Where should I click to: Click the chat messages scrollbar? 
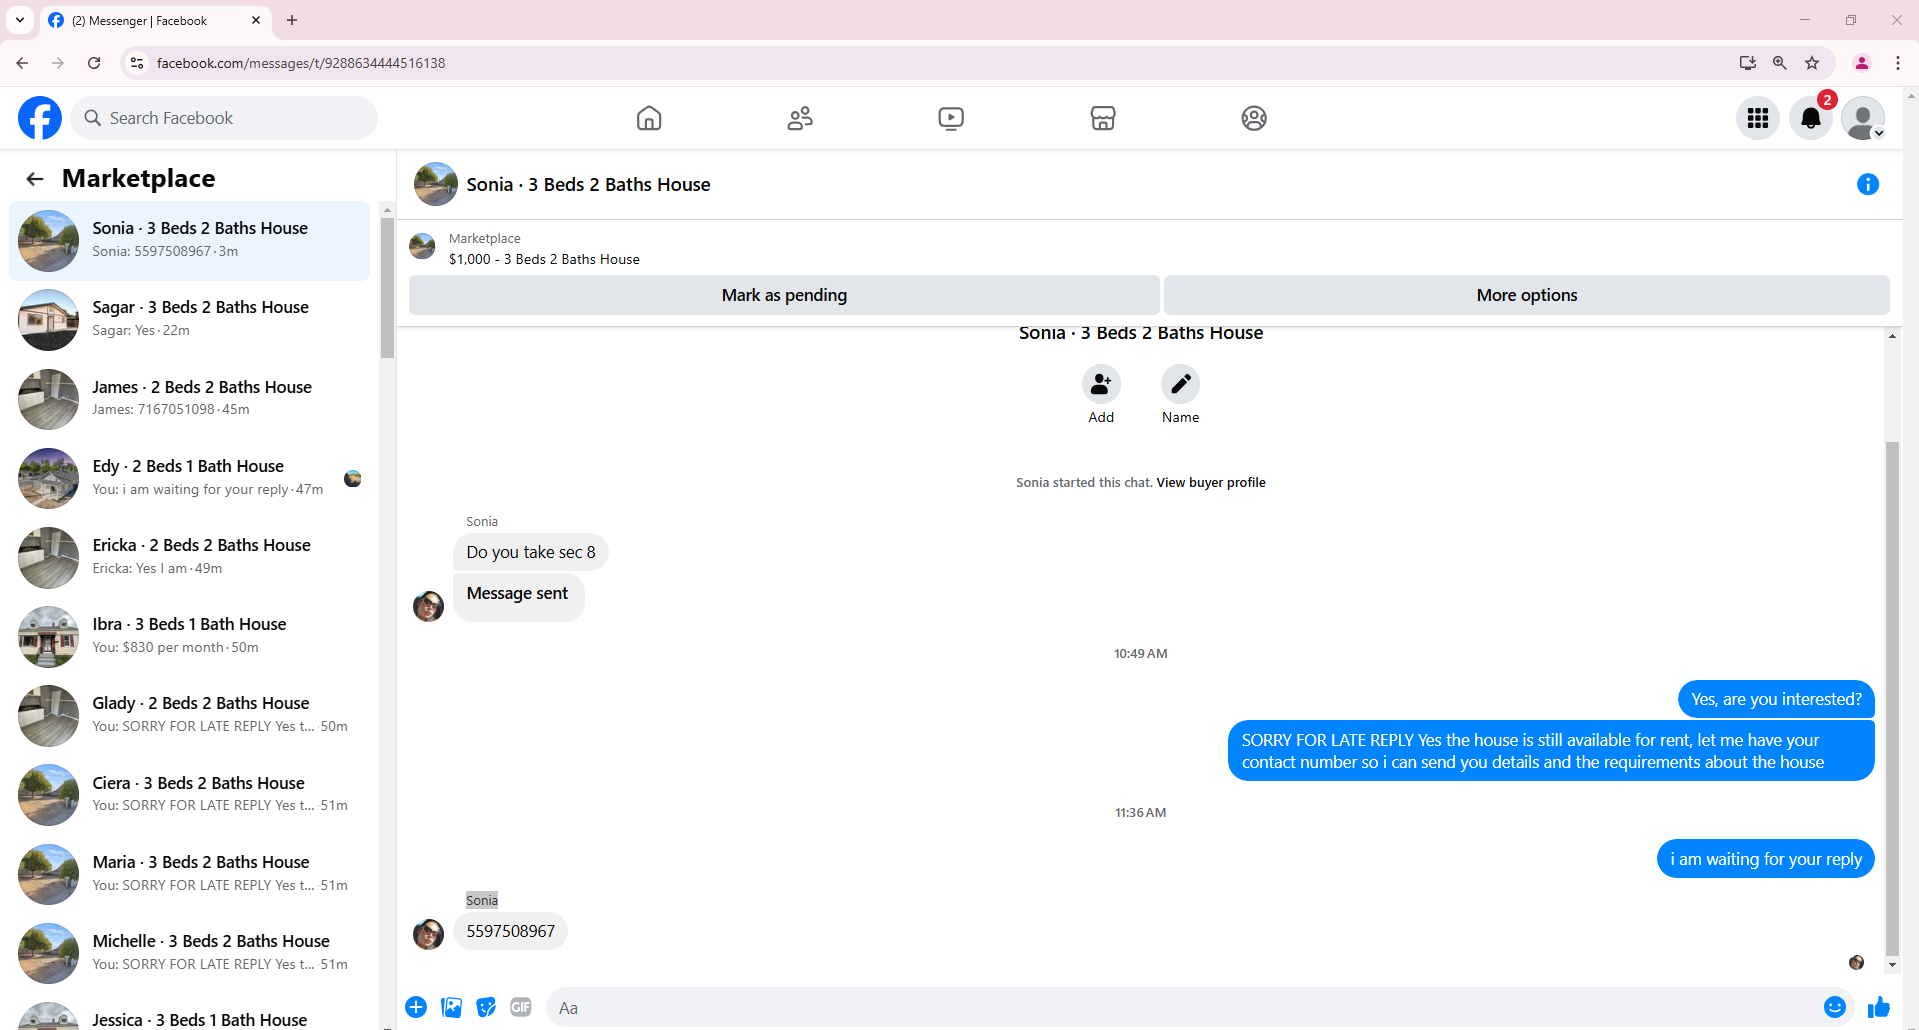[1892, 700]
